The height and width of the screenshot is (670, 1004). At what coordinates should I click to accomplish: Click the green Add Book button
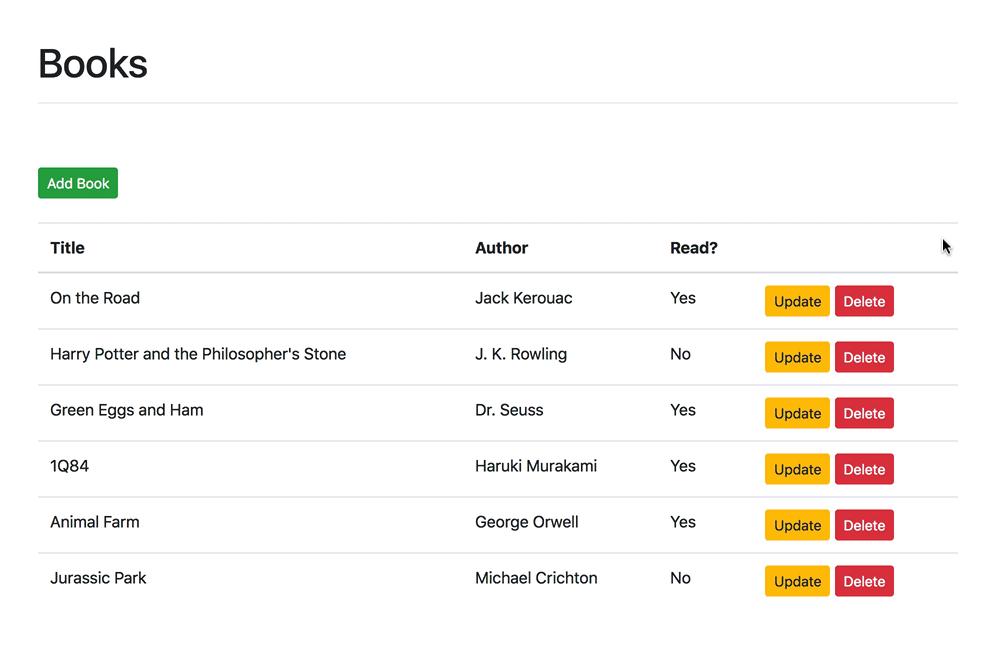click(x=78, y=183)
